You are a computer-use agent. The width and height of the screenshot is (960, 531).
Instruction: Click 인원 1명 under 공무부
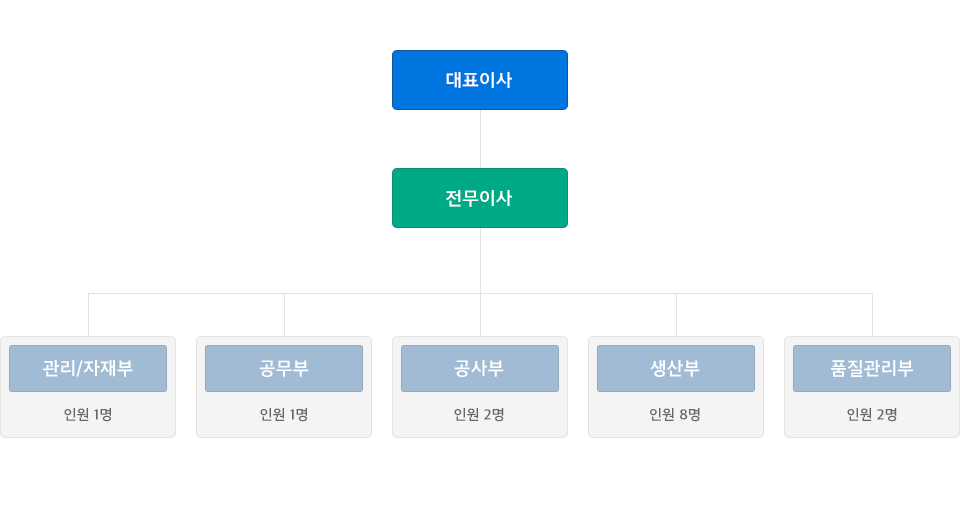click(x=284, y=415)
